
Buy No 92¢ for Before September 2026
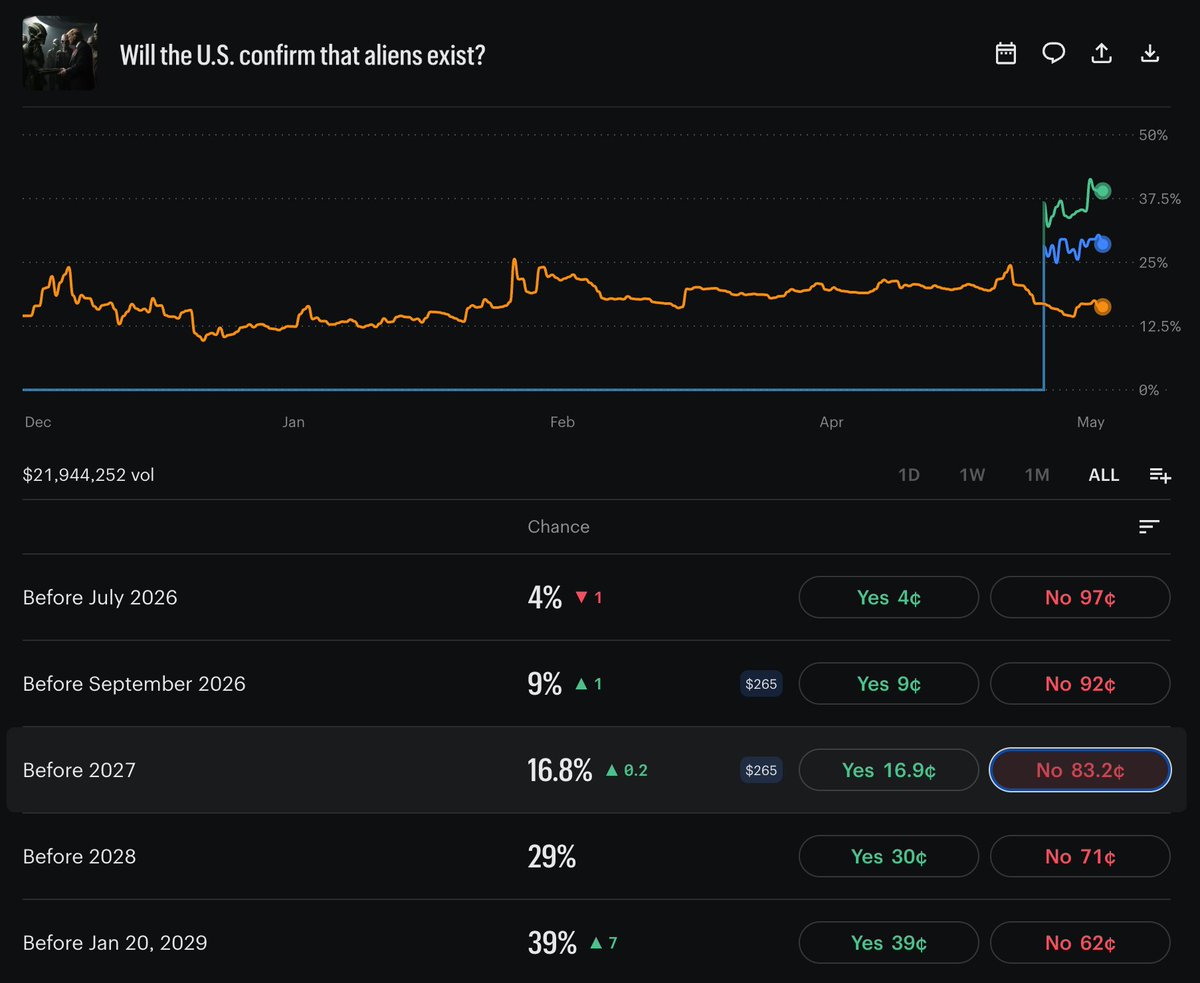click(1080, 684)
